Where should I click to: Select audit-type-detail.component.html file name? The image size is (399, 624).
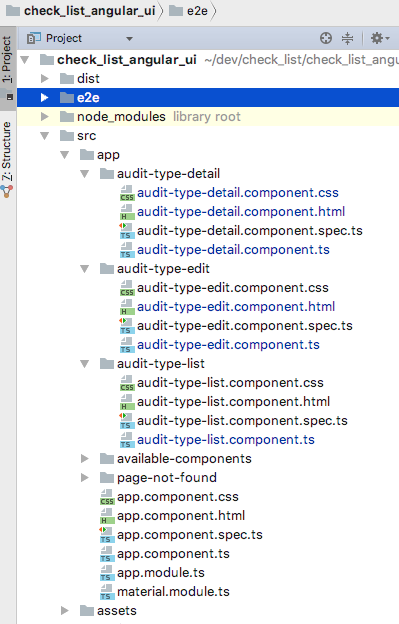241,212
